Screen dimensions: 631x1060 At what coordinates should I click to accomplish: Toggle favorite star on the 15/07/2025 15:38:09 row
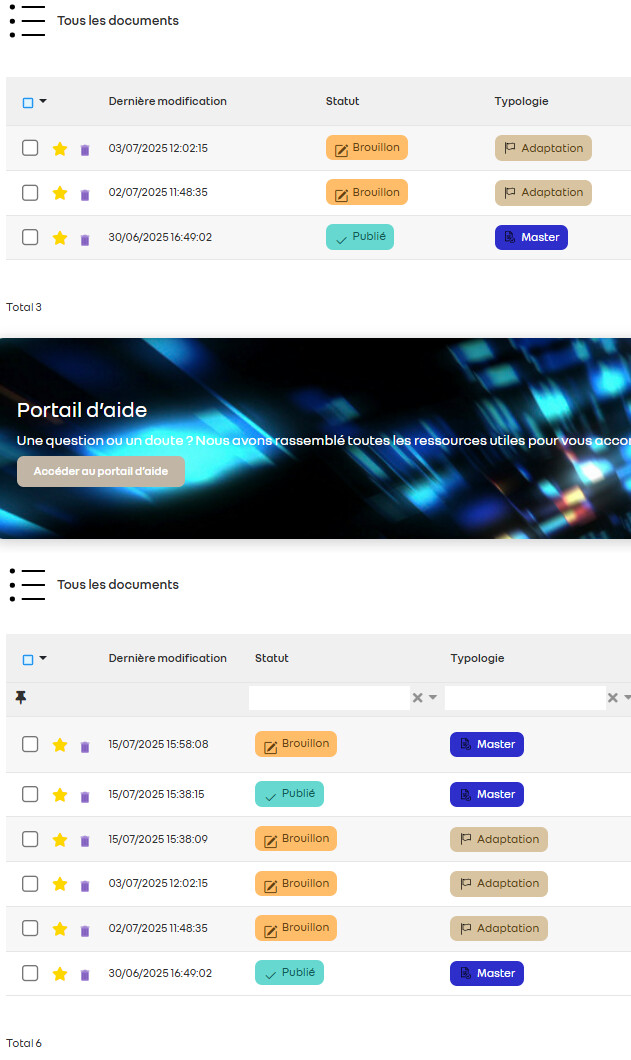[60, 840]
